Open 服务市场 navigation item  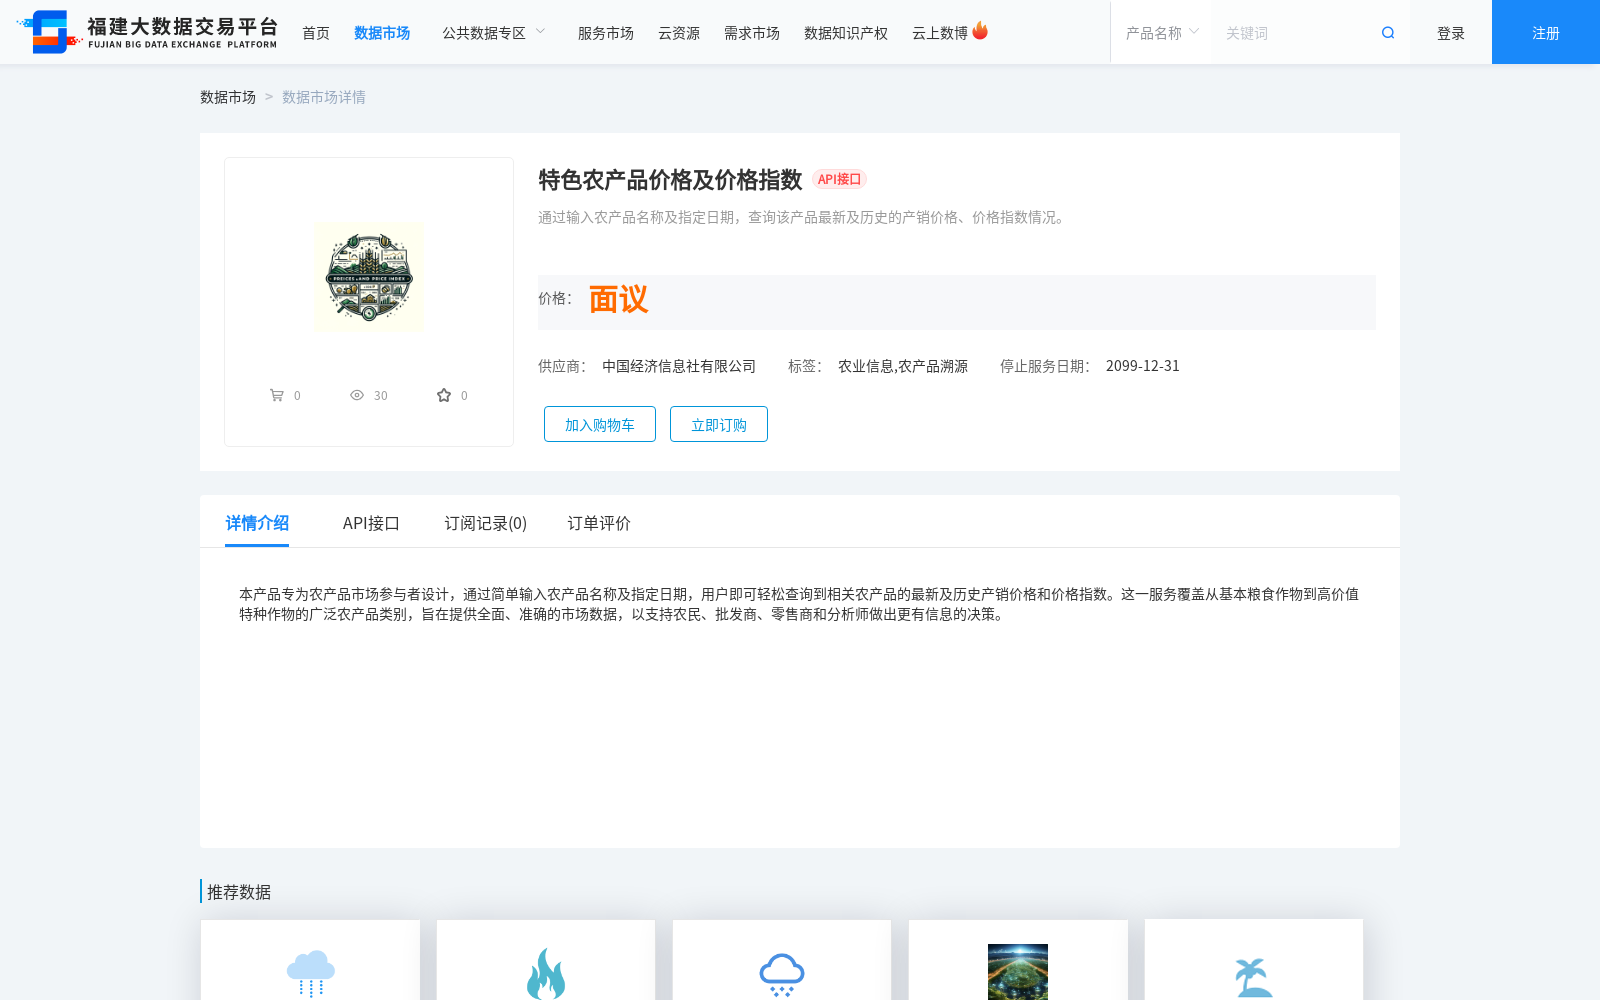(x=606, y=33)
